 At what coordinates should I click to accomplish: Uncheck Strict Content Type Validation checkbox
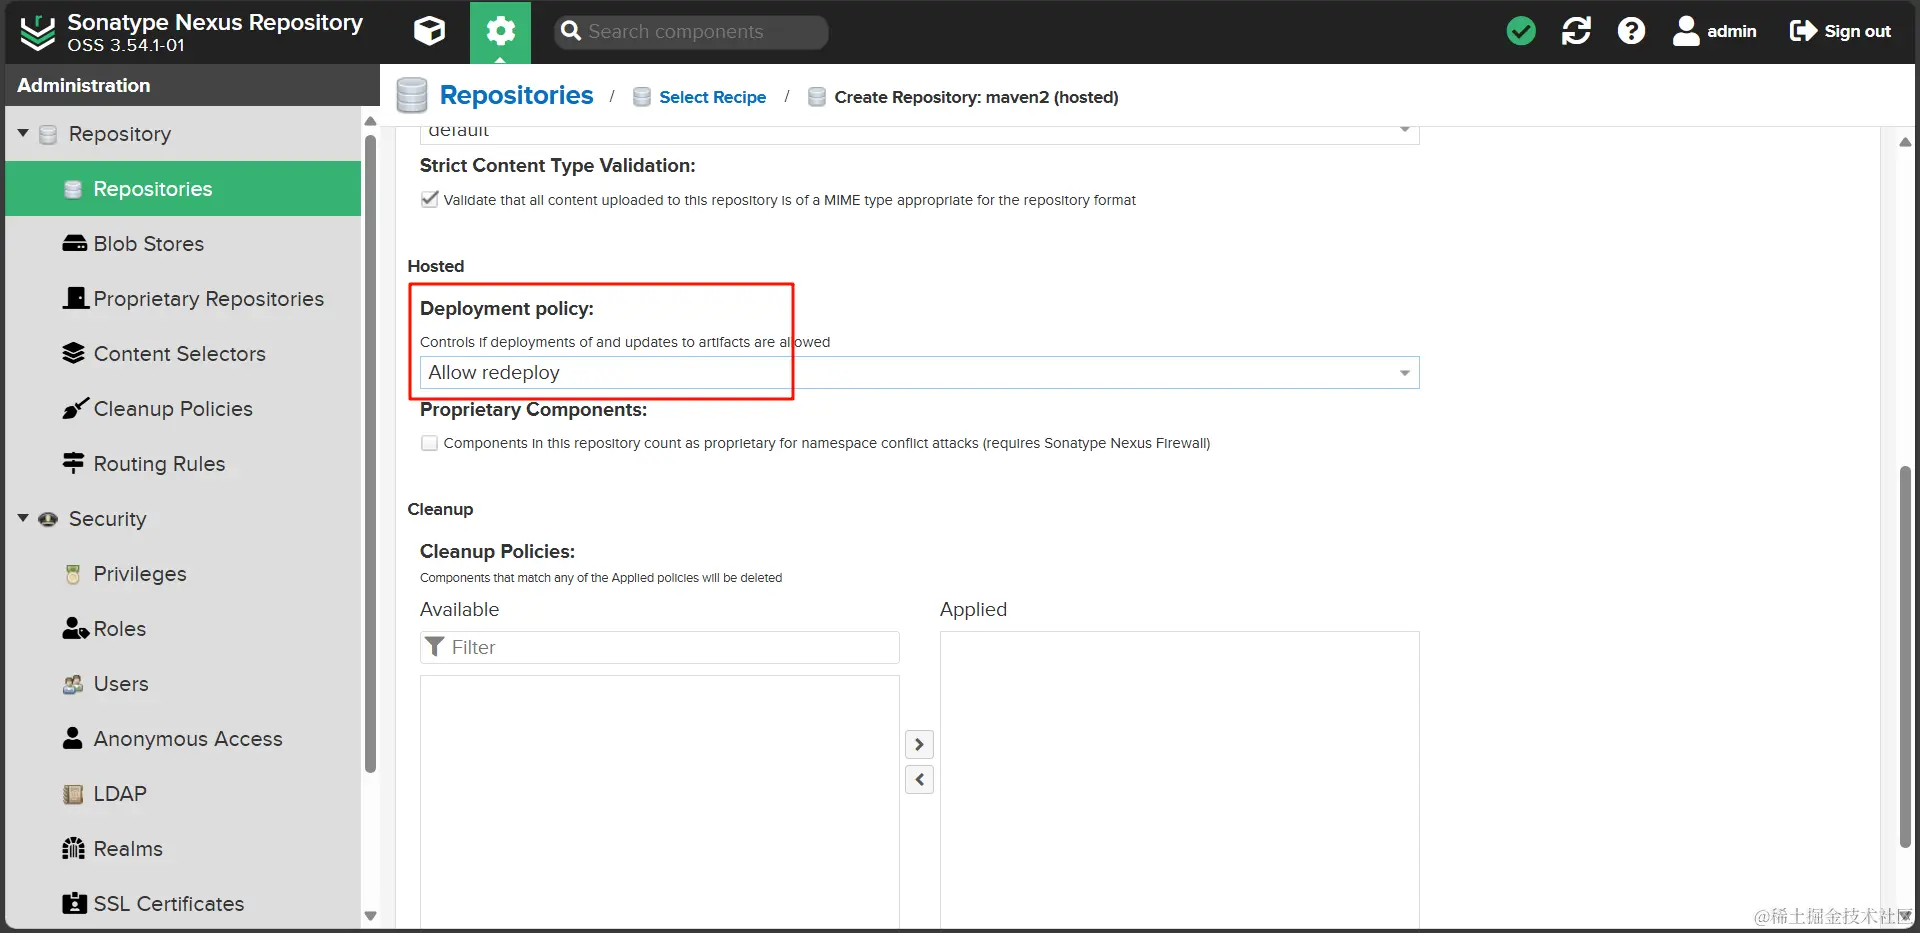430,199
